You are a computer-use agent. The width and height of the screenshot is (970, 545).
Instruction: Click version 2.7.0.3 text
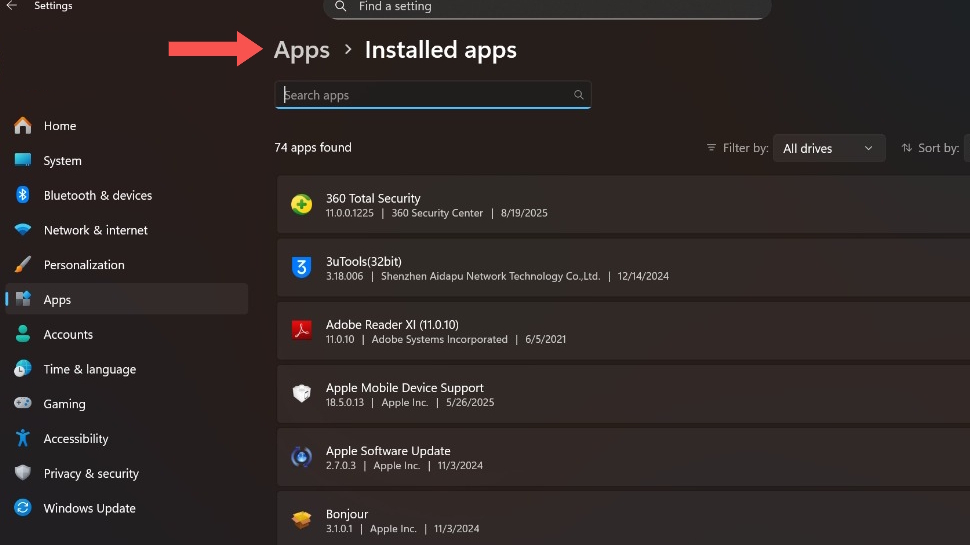[x=341, y=465]
